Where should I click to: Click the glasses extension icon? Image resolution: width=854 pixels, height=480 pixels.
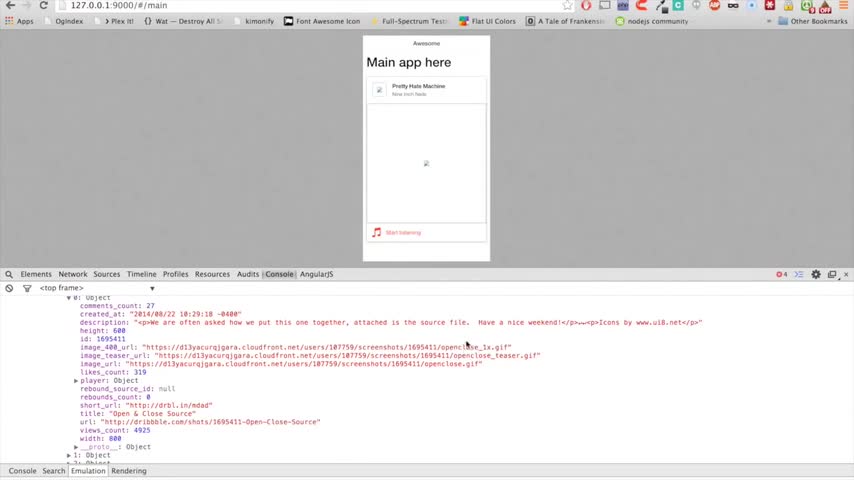tap(733, 5)
